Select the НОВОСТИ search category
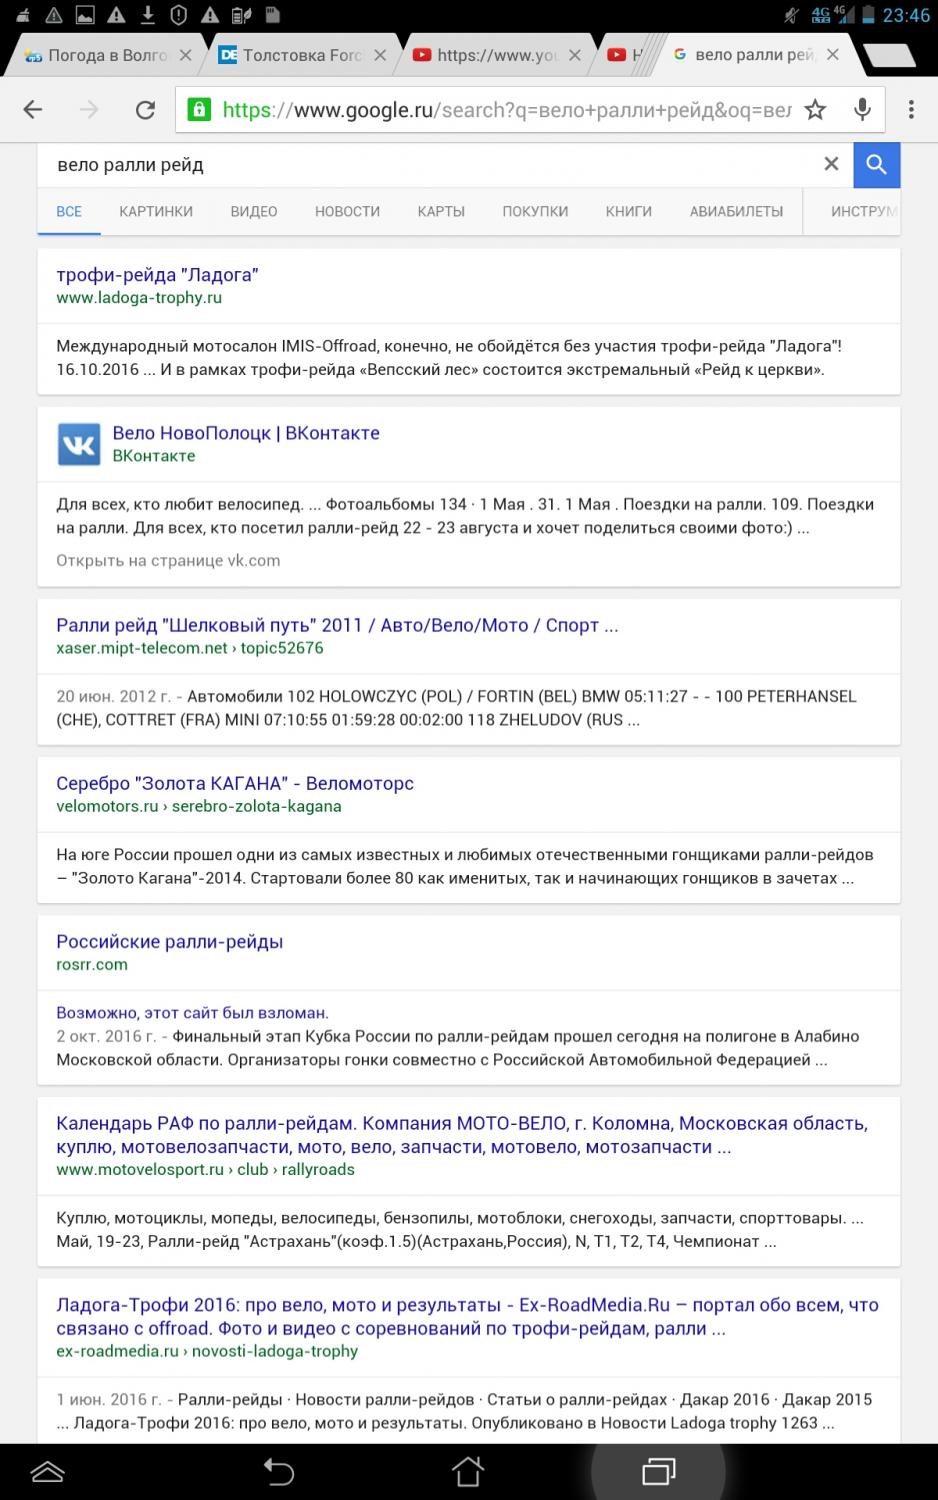Image resolution: width=938 pixels, height=1500 pixels. (347, 212)
